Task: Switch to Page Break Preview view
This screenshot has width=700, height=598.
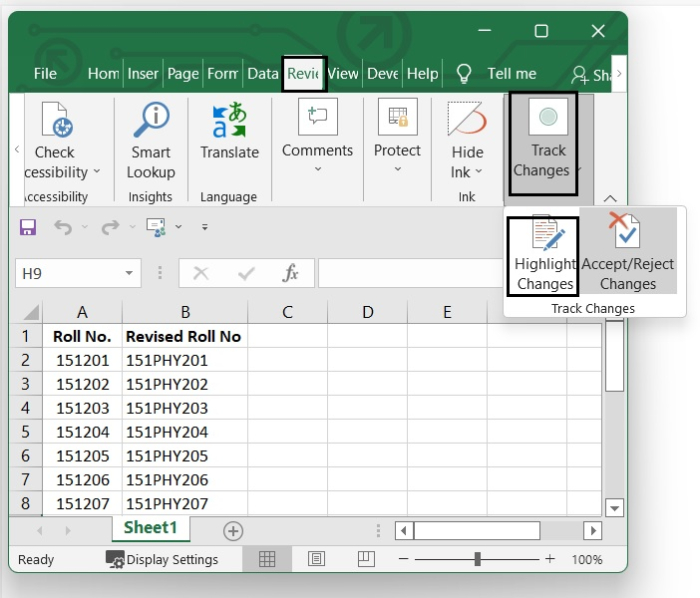Action: (366, 559)
